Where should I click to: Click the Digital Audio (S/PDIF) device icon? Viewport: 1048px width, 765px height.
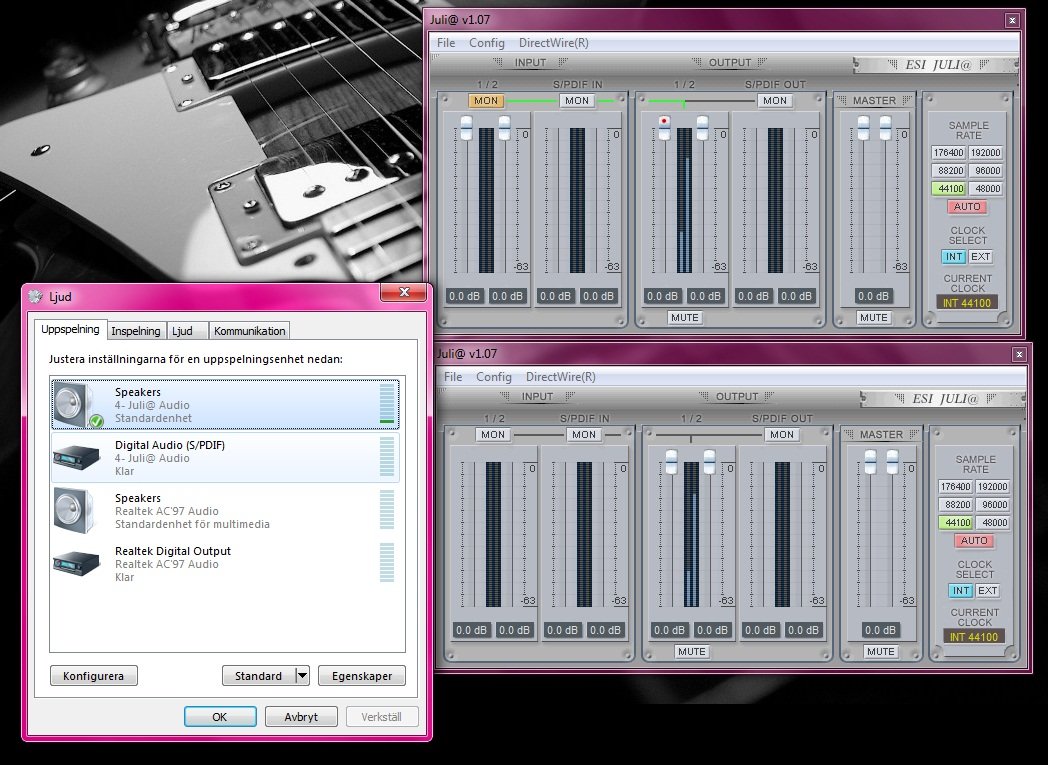coord(77,457)
